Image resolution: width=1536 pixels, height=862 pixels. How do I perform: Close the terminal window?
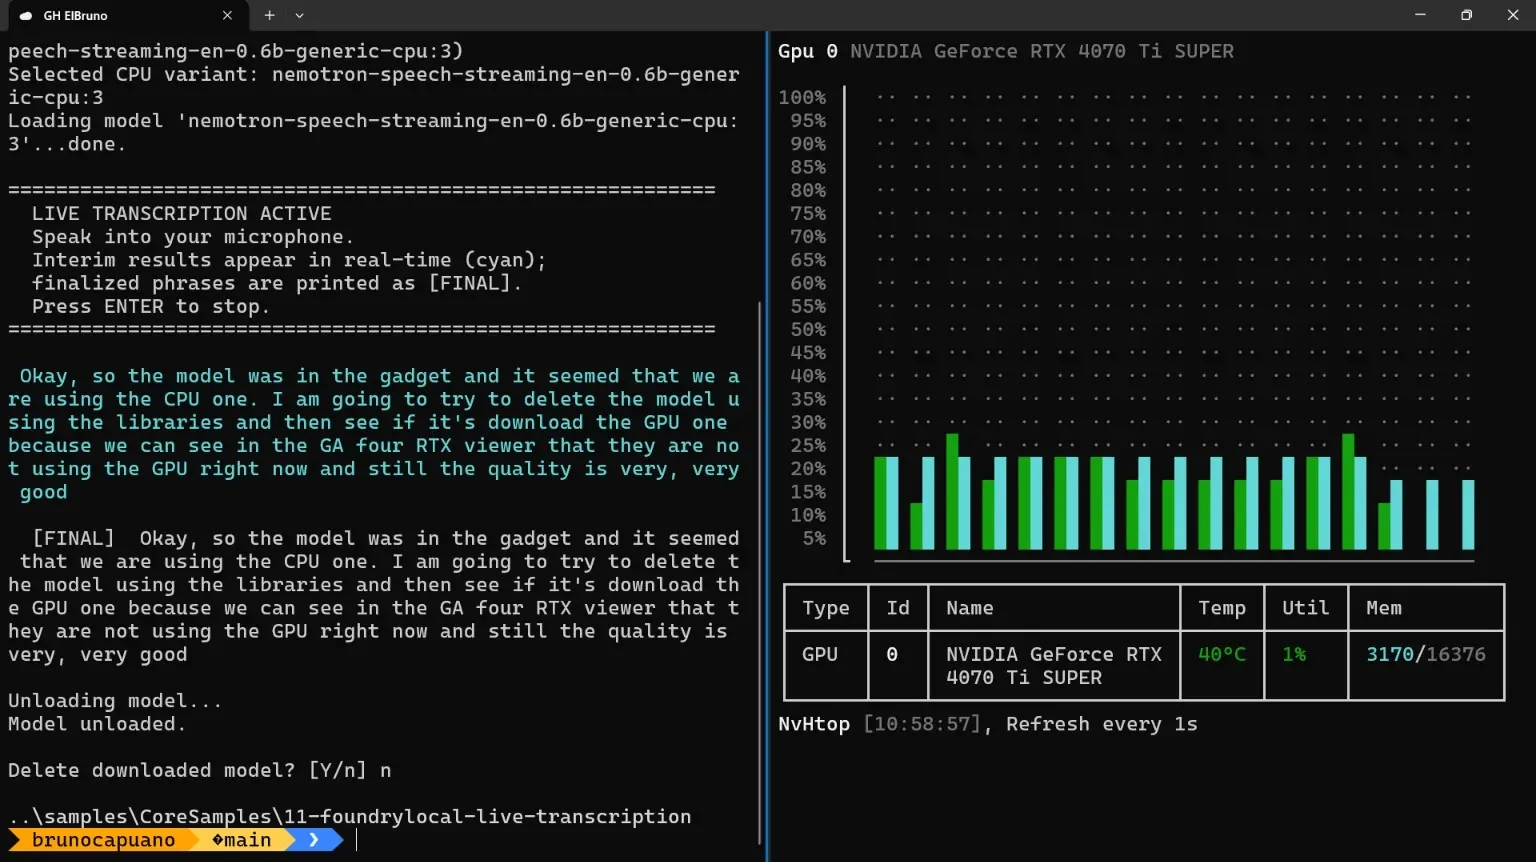1513,15
